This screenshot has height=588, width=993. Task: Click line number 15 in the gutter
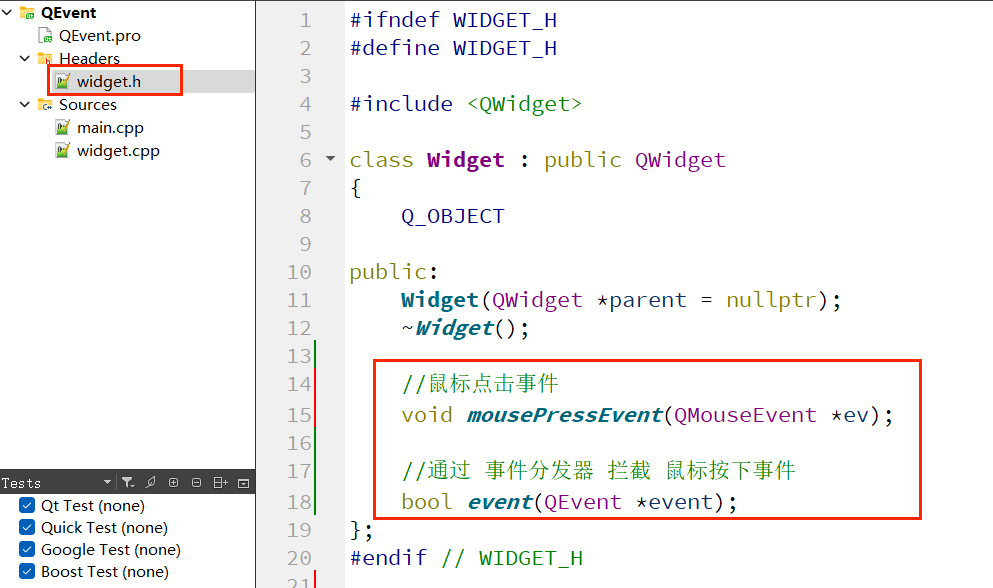click(x=299, y=415)
